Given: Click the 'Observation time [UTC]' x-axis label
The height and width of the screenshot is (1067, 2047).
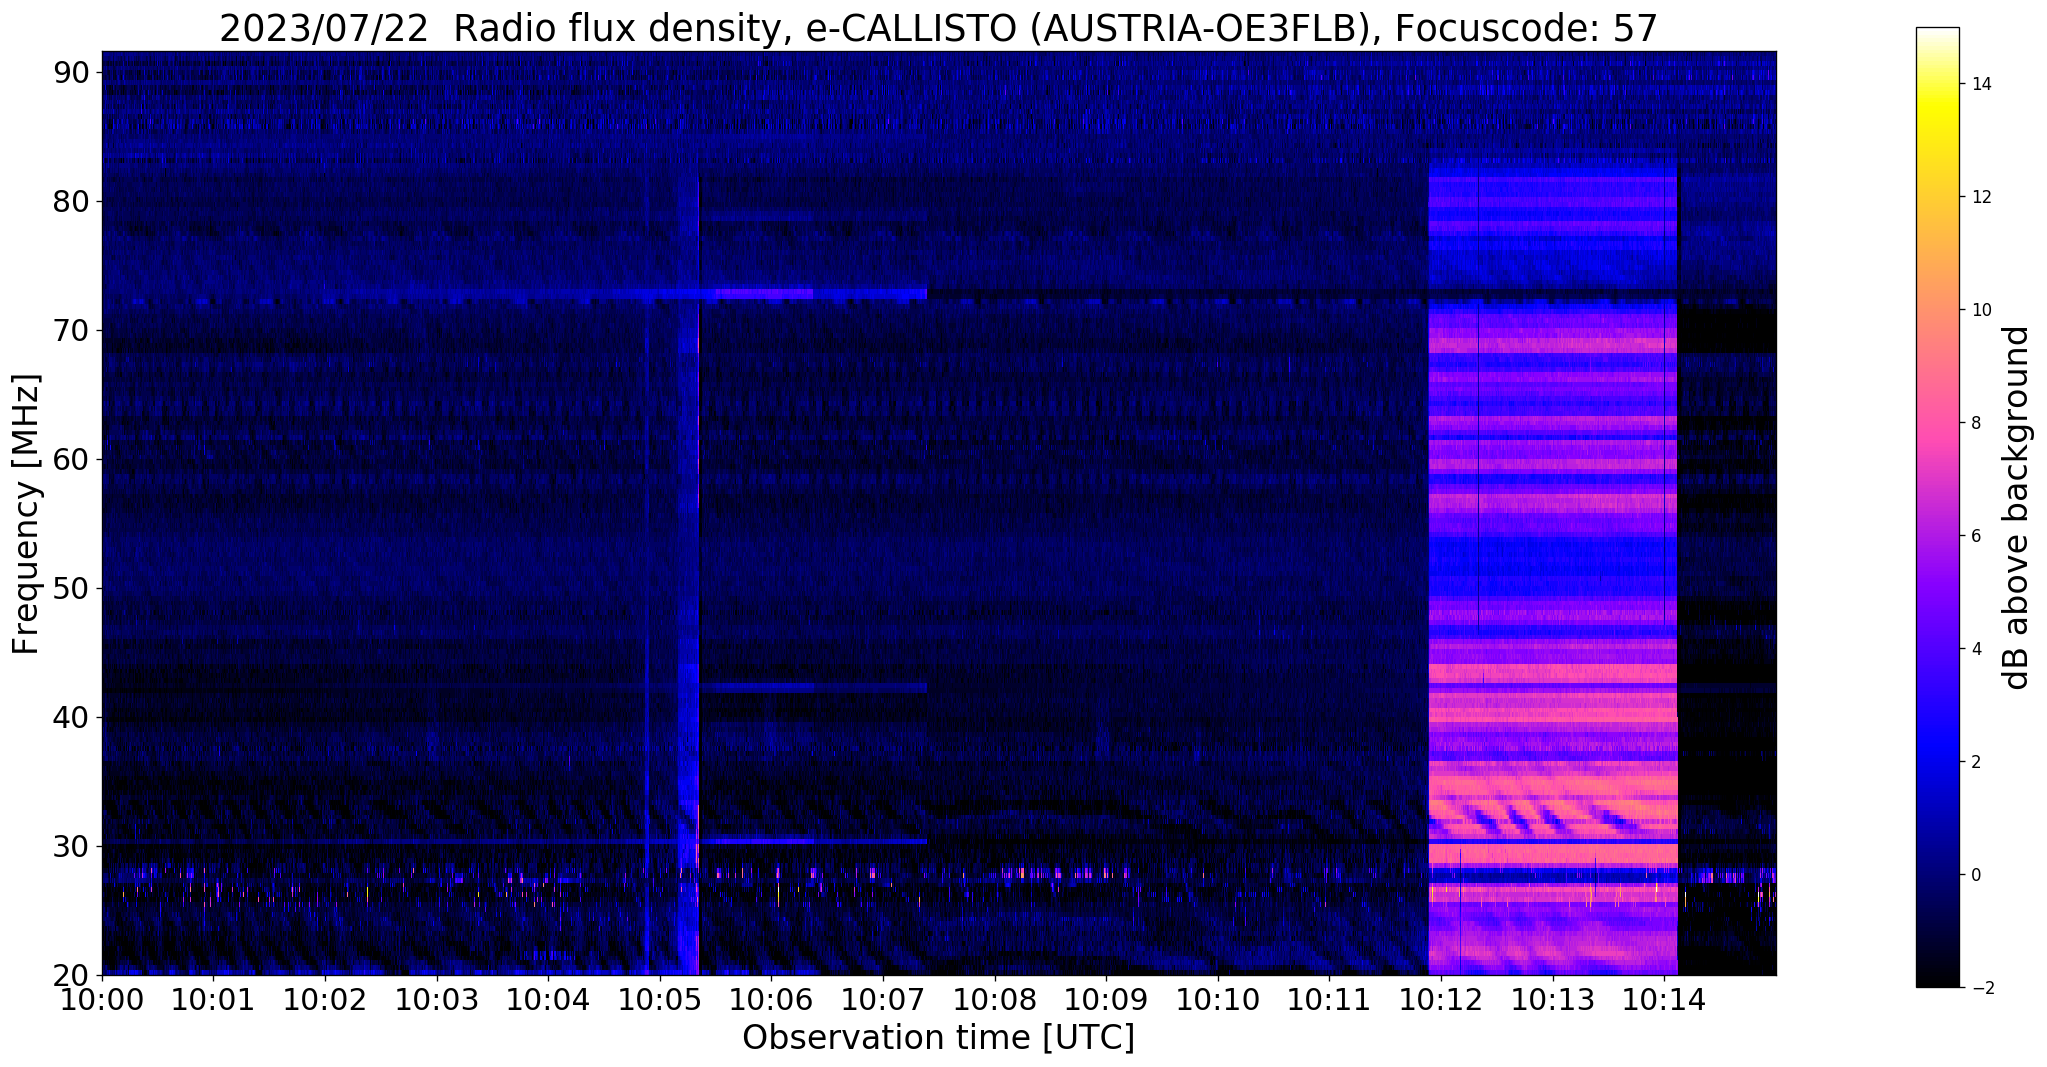Looking at the screenshot, I should point(938,1038).
